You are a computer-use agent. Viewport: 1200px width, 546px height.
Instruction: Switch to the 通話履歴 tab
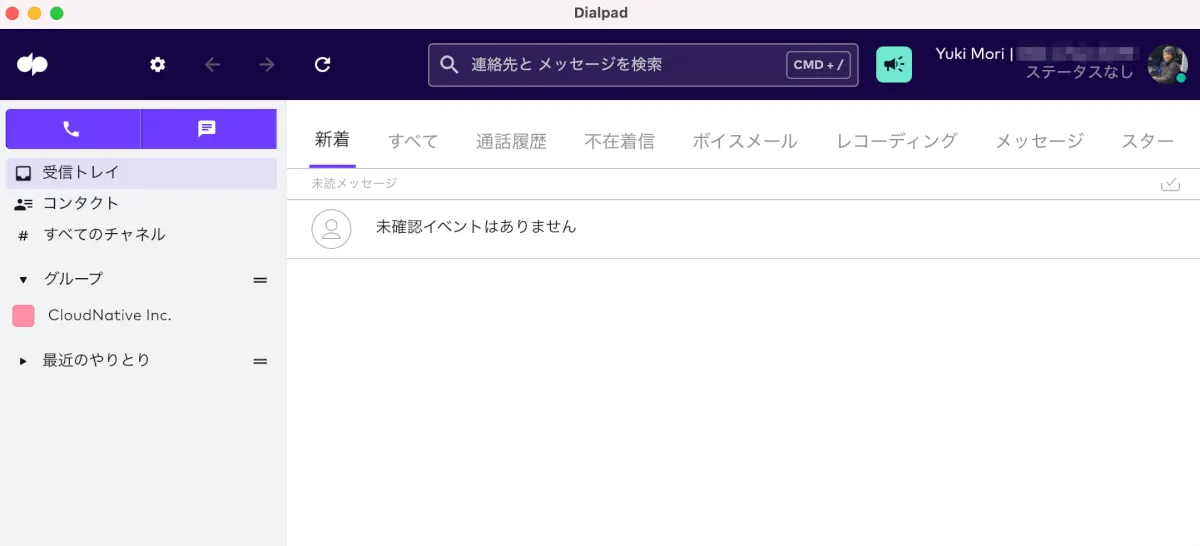[x=511, y=141]
